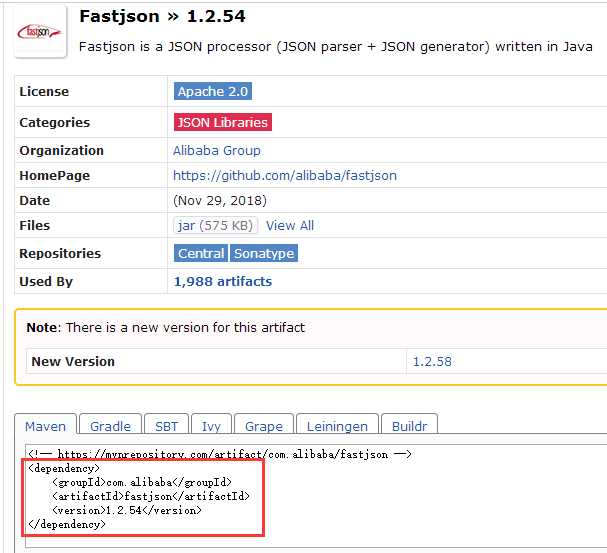The height and width of the screenshot is (553, 607).
Task: Switch to the Maven tab
Action: 45,426
